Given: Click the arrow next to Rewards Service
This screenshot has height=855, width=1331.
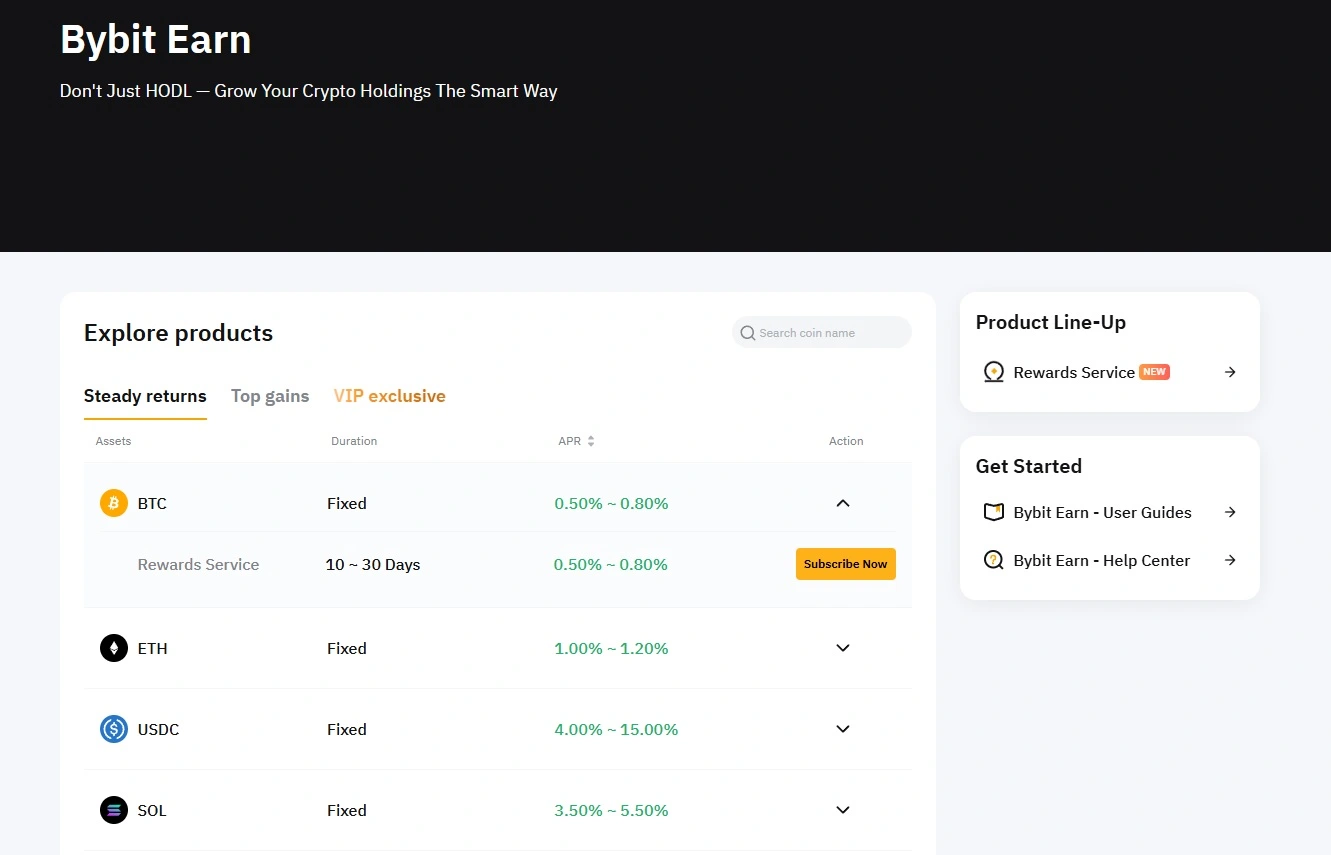Looking at the screenshot, I should tap(1229, 371).
